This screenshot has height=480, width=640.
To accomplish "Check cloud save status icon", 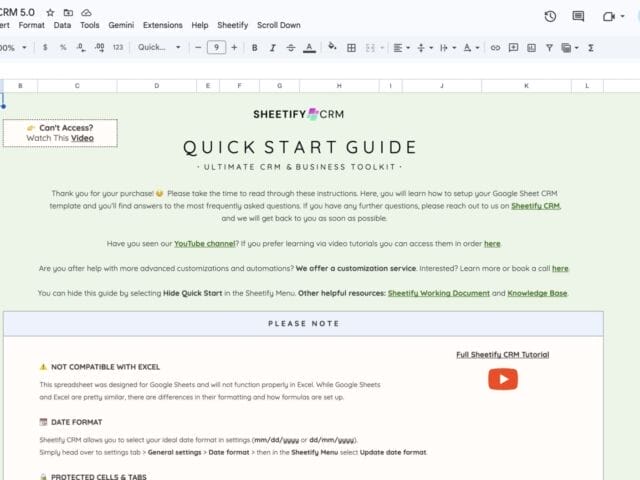I will 86,13.
